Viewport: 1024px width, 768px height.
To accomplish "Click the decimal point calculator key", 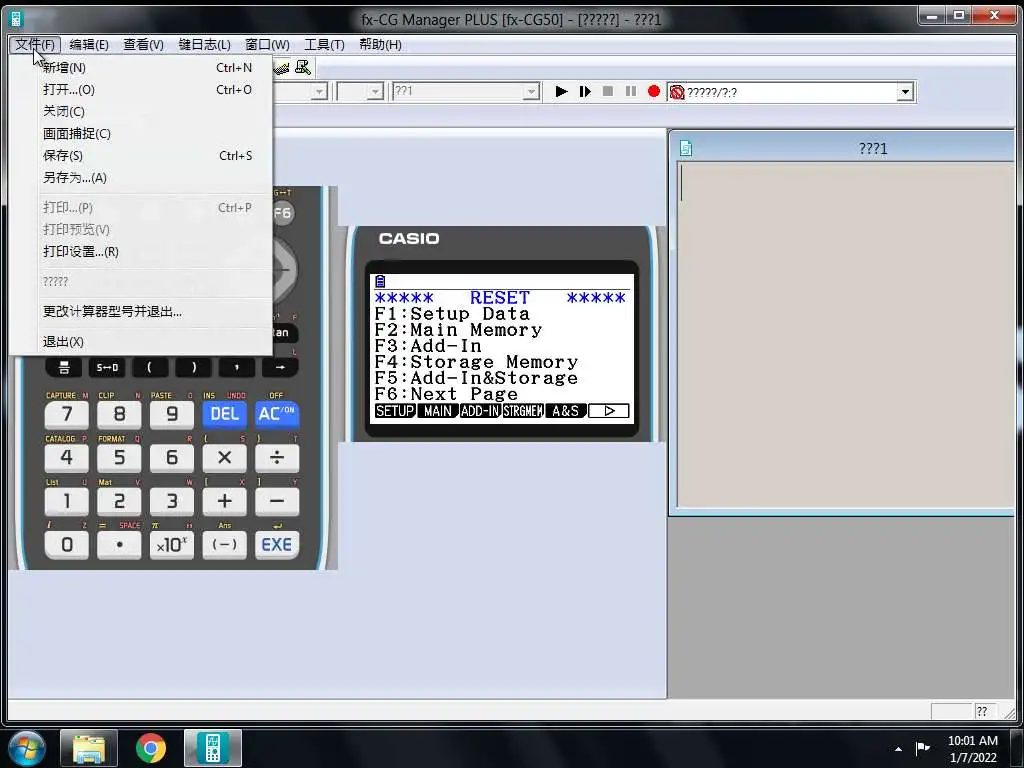I will pyautogui.click(x=119, y=545).
